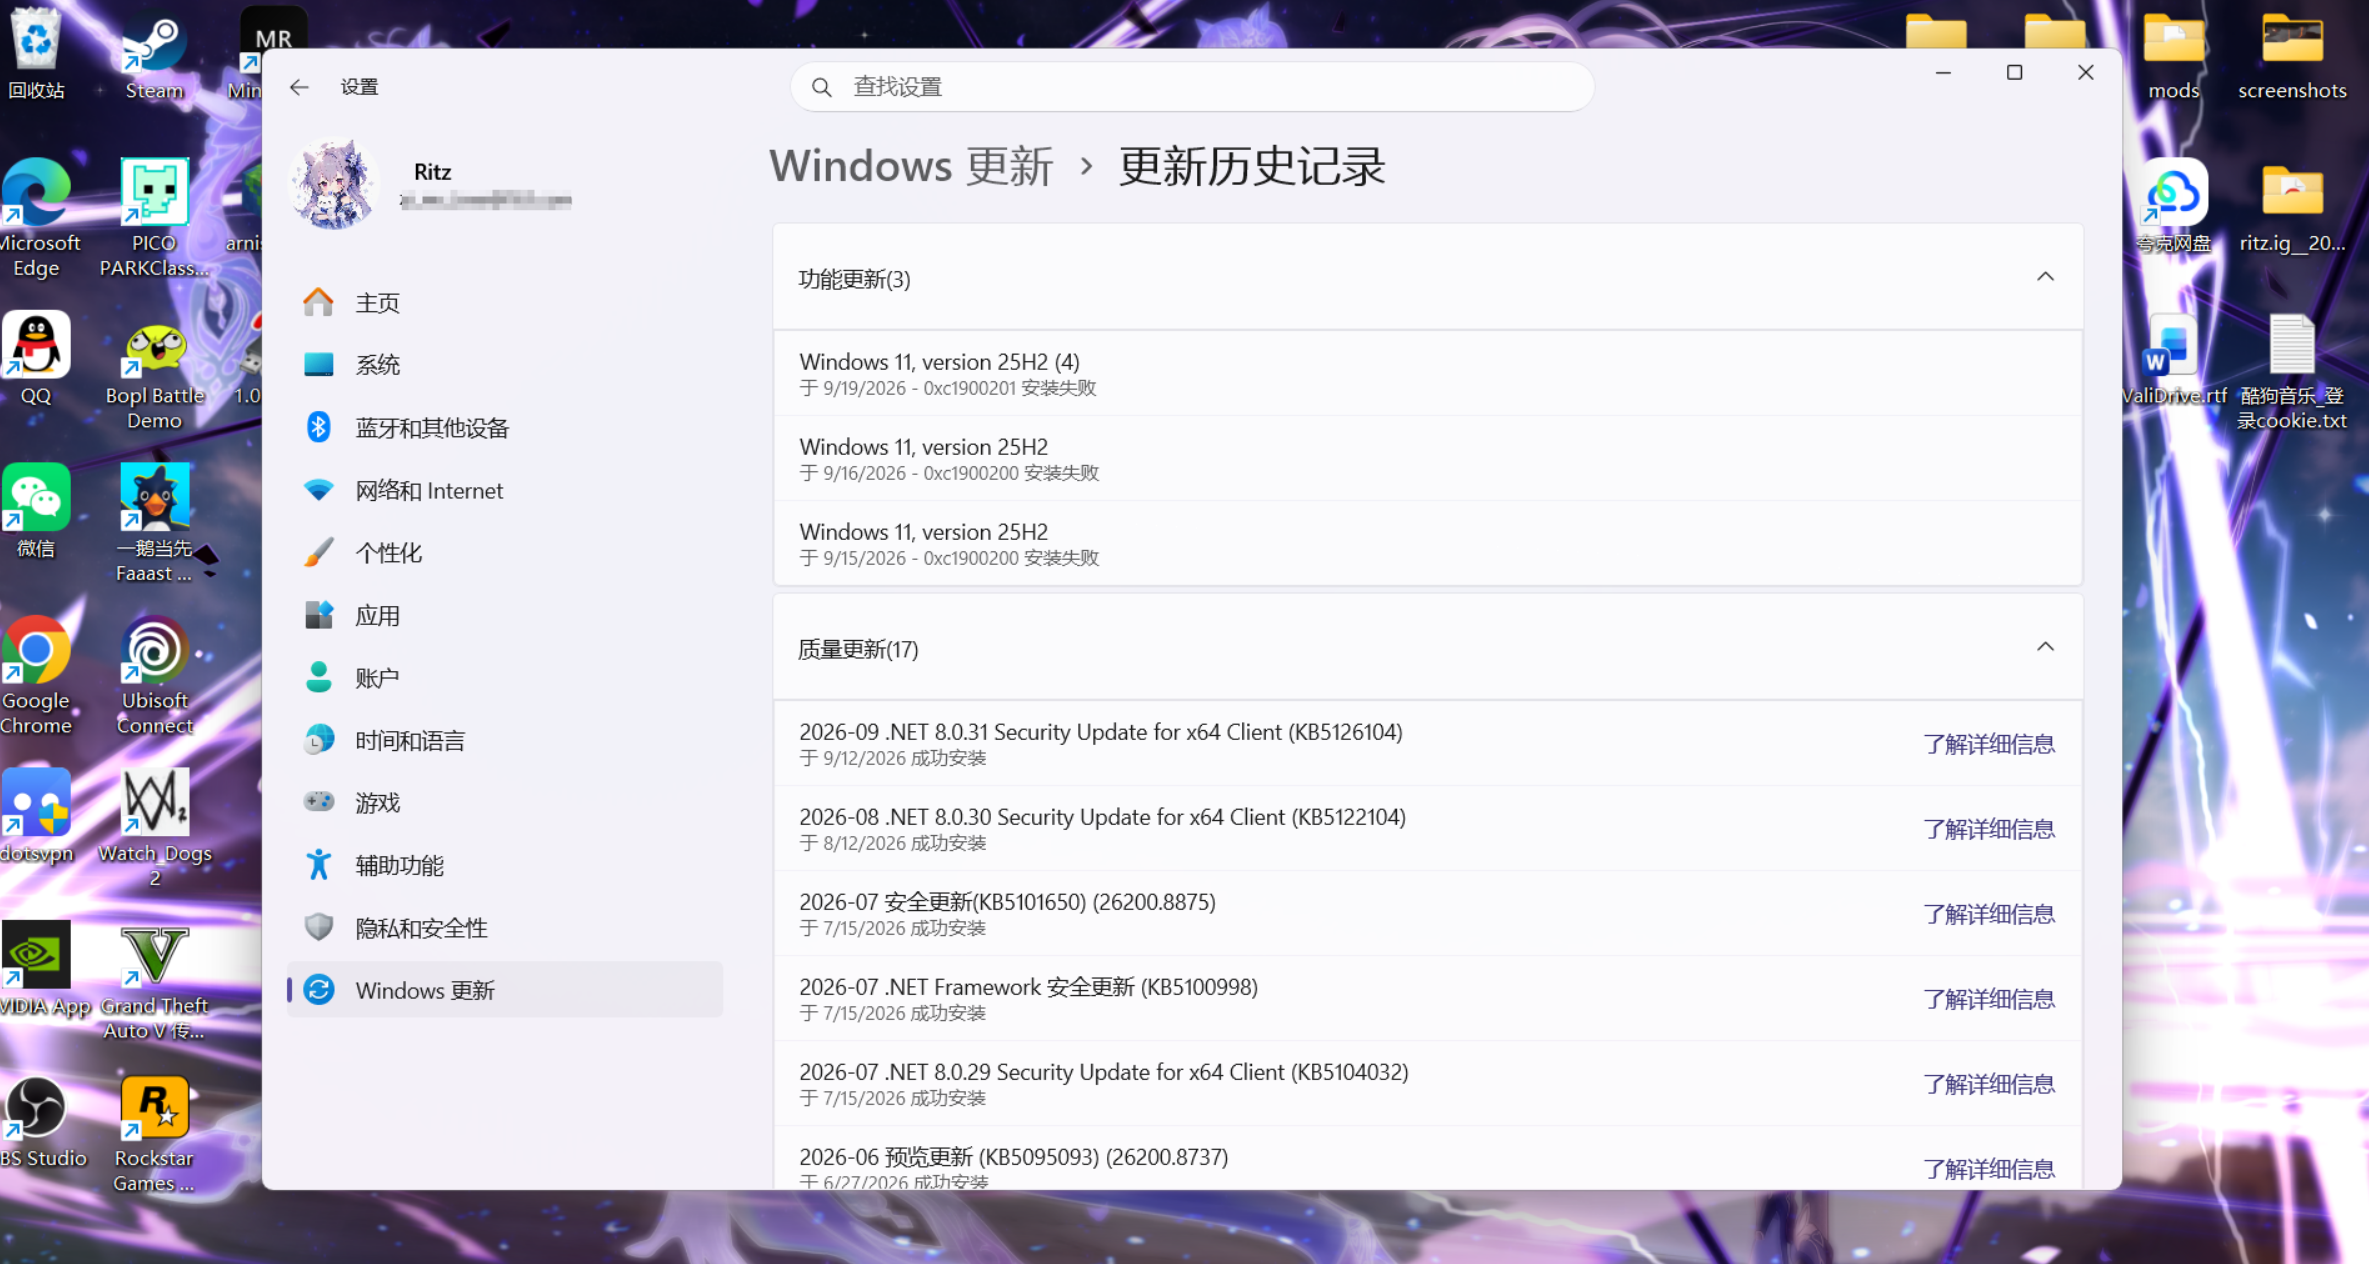Image resolution: width=2369 pixels, height=1264 pixels.
Task: Open the 主页 home icon in sidebar
Action: point(318,302)
